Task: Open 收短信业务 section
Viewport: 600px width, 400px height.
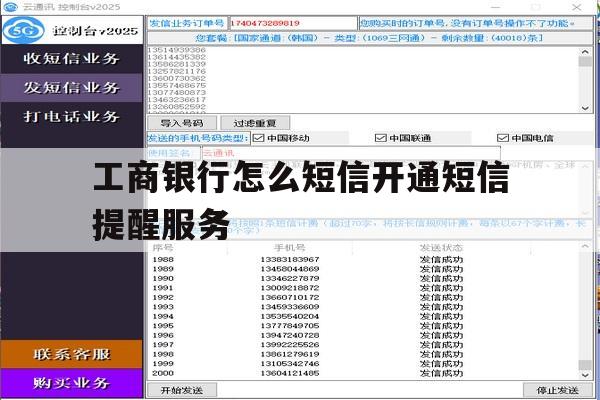Action: pos(72,59)
